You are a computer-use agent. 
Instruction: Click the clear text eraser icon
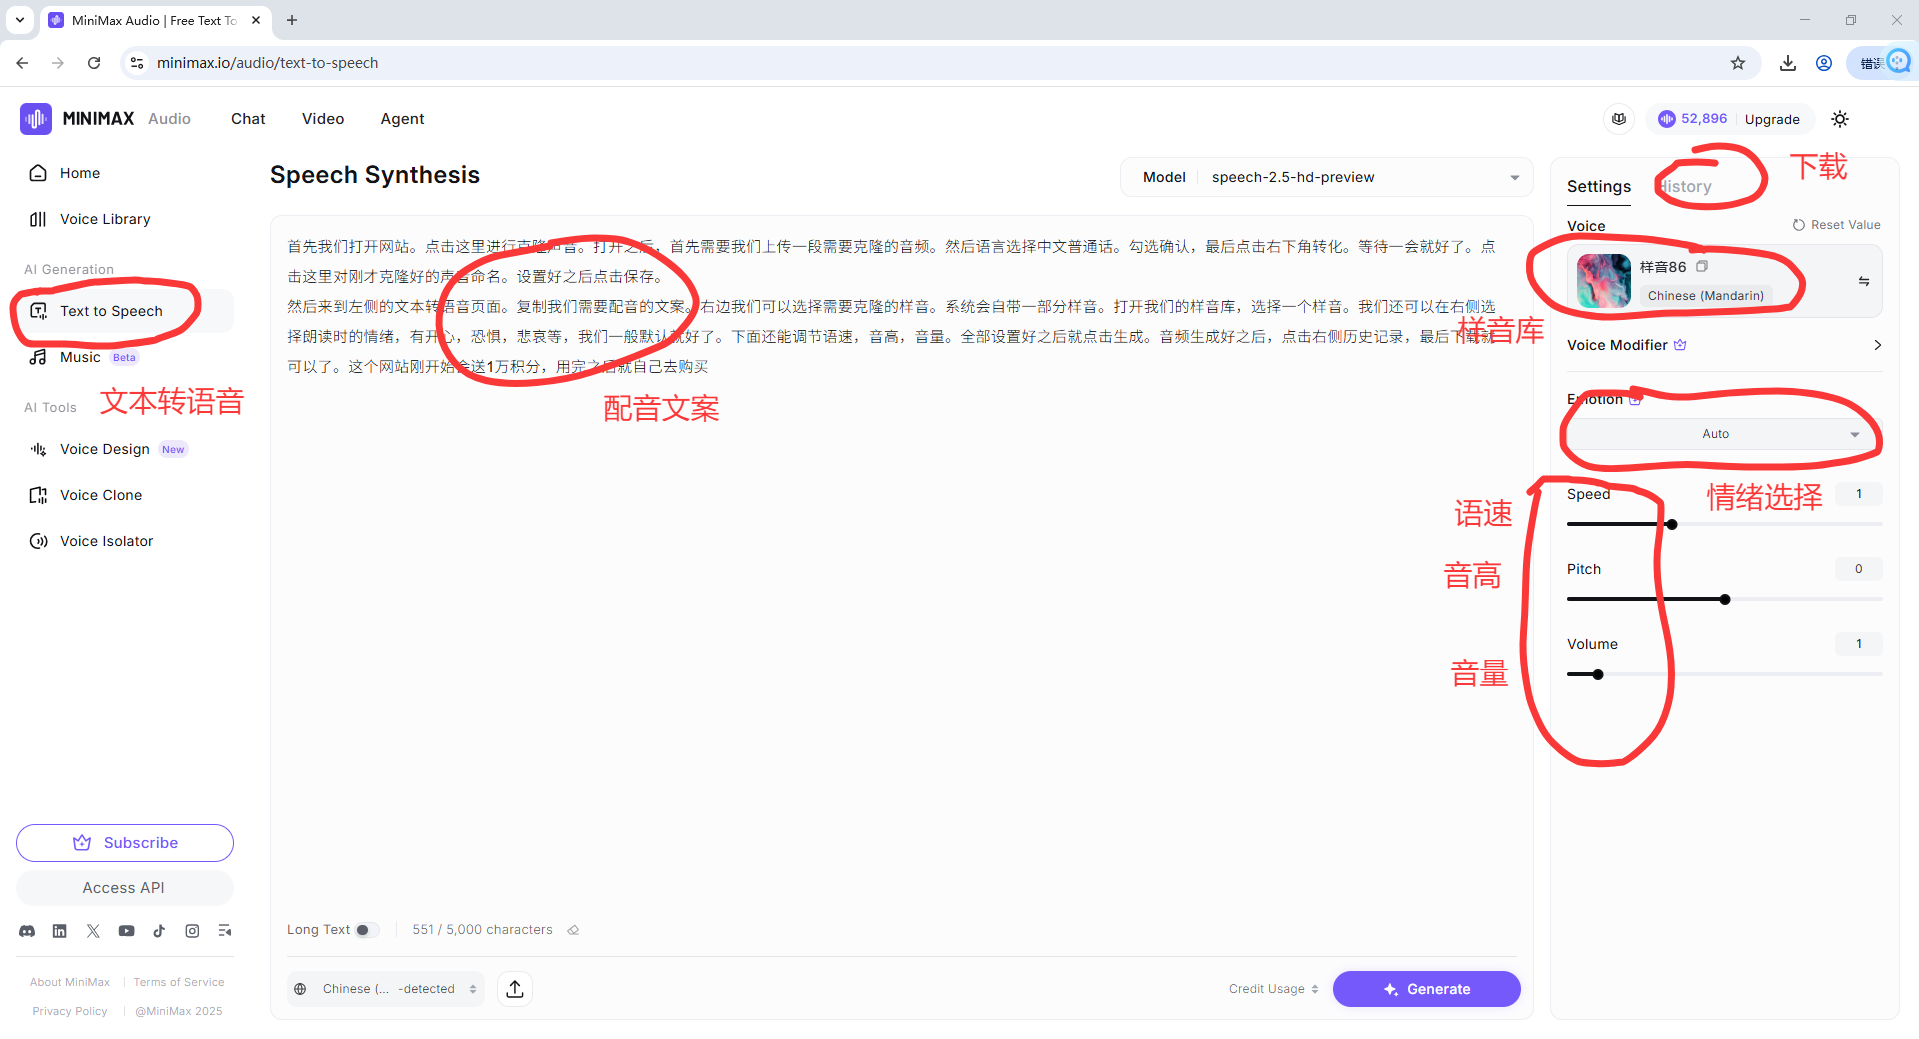[x=573, y=930]
